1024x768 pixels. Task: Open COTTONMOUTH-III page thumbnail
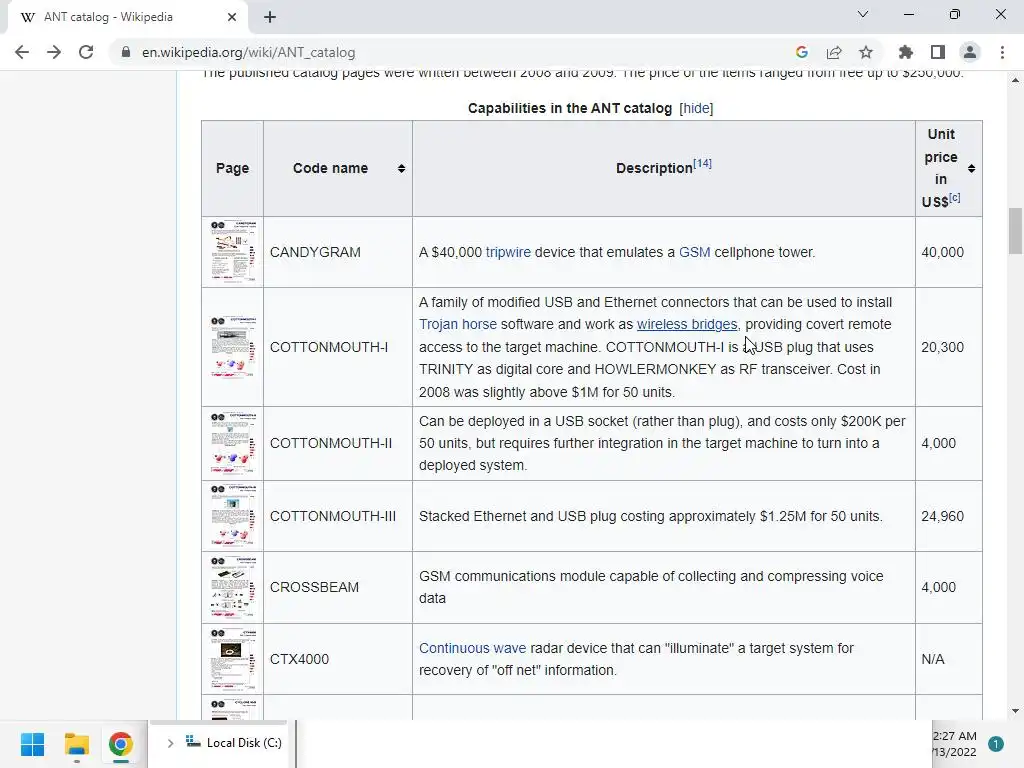[232, 515]
